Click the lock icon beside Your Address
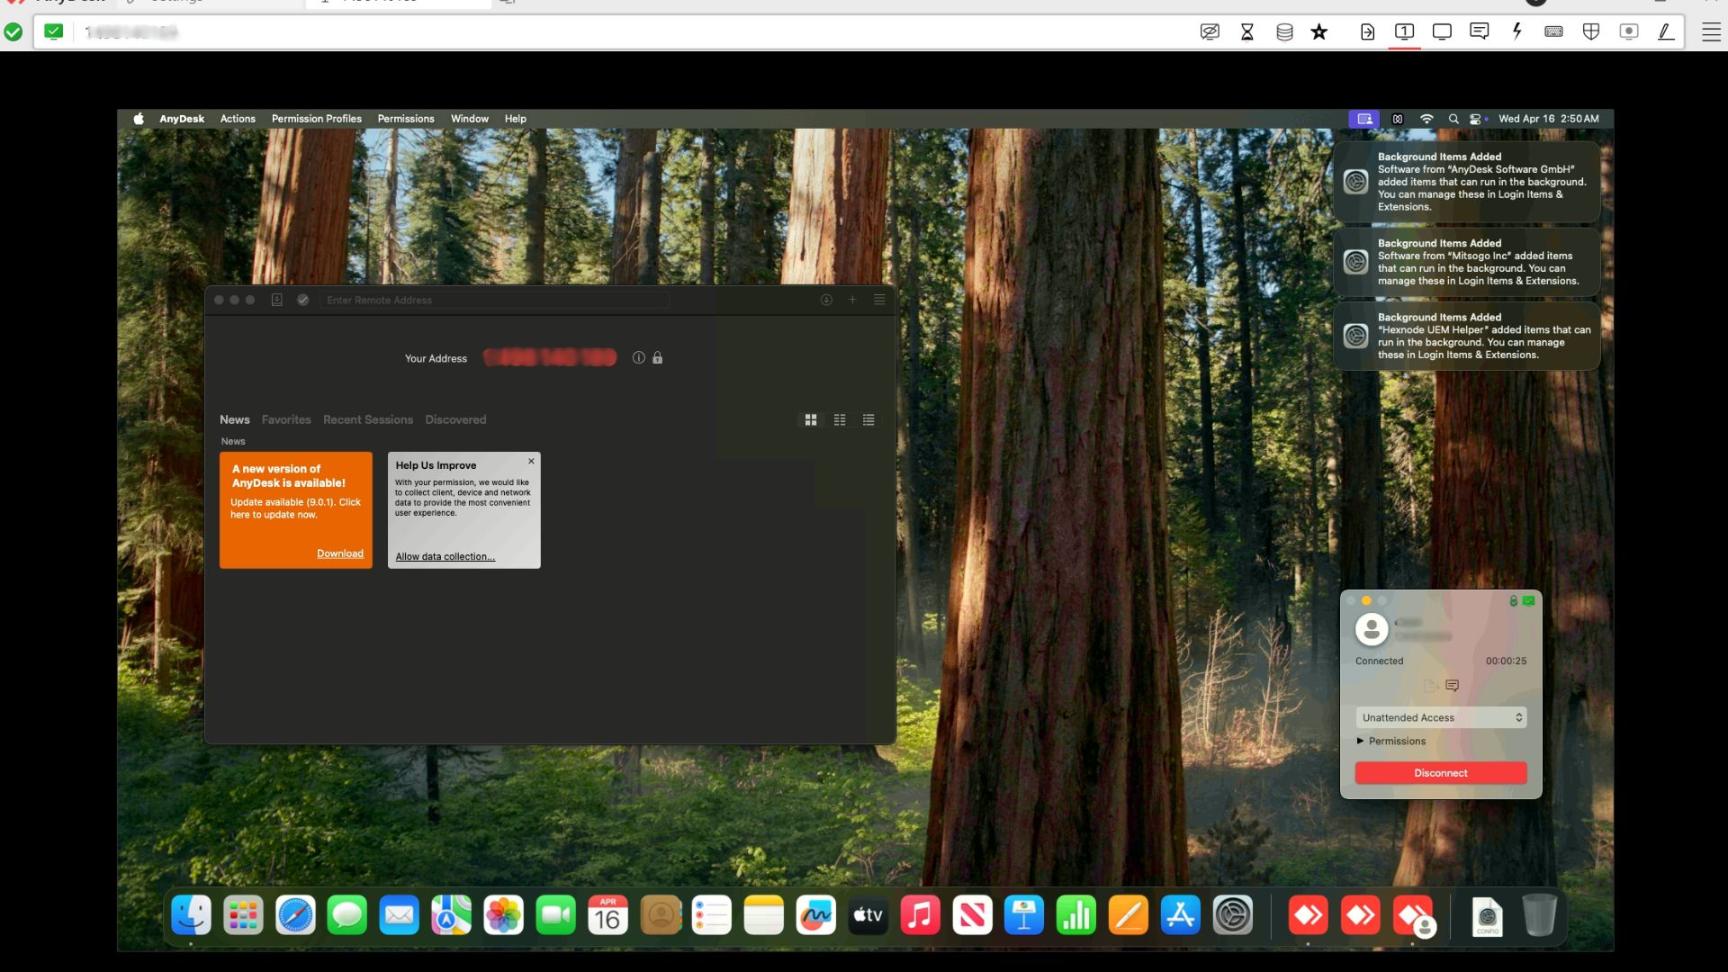1728x972 pixels. click(x=657, y=358)
